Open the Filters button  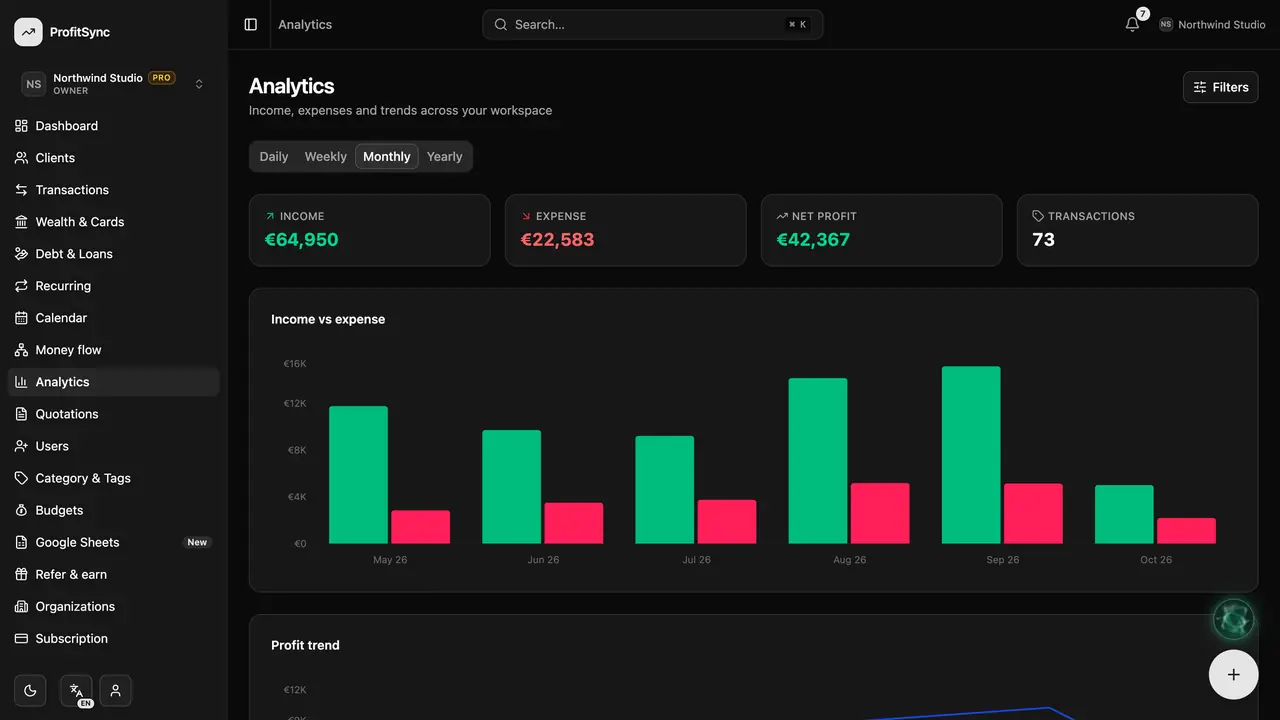point(1220,87)
